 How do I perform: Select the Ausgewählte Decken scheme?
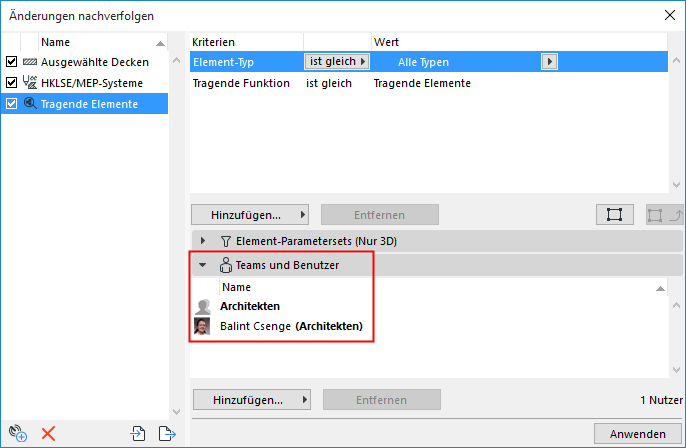click(94, 62)
